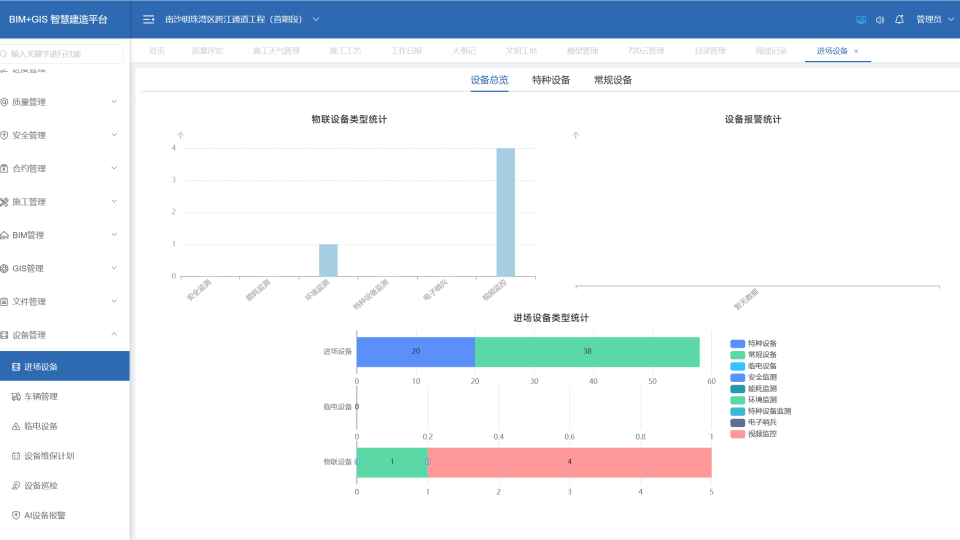Screen dimensions: 960x540
Task: Open the notification bell icon
Action: (899, 19)
